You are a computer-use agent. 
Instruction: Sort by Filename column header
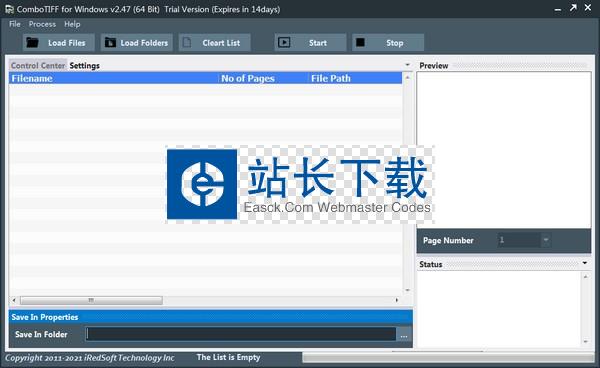point(113,78)
